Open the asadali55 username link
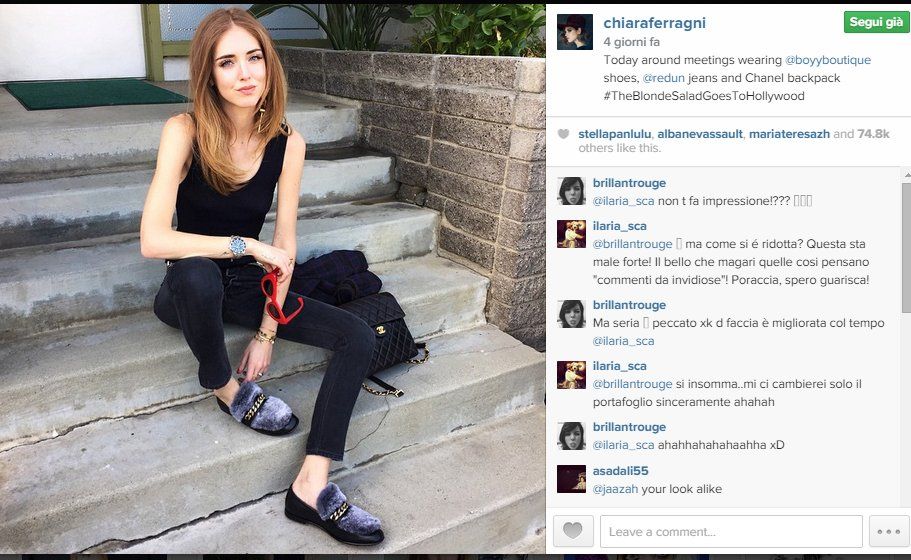The width and height of the screenshot is (911, 560). coord(620,471)
